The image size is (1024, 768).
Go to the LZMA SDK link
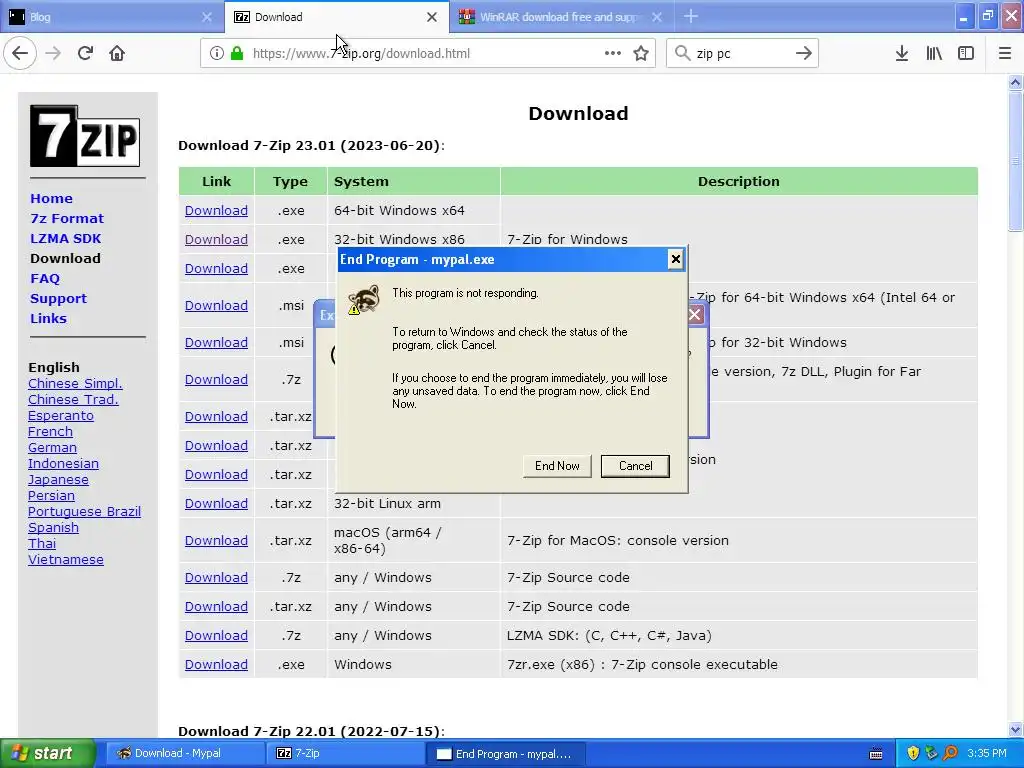(x=65, y=238)
